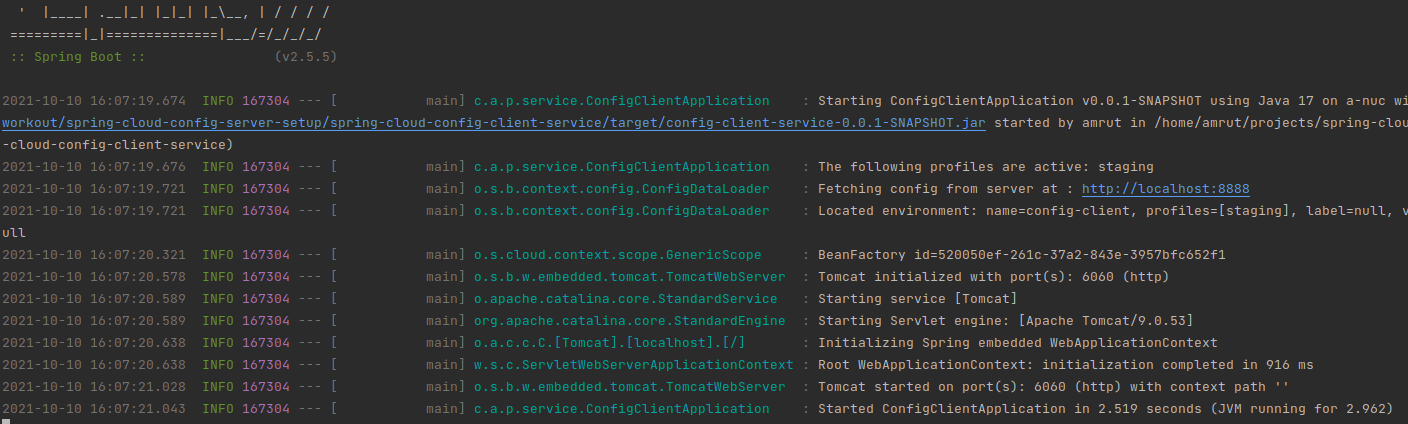Viewport: 1408px width, 424px height.
Task: Click the (v2.5.5) version text
Action: point(305,57)
